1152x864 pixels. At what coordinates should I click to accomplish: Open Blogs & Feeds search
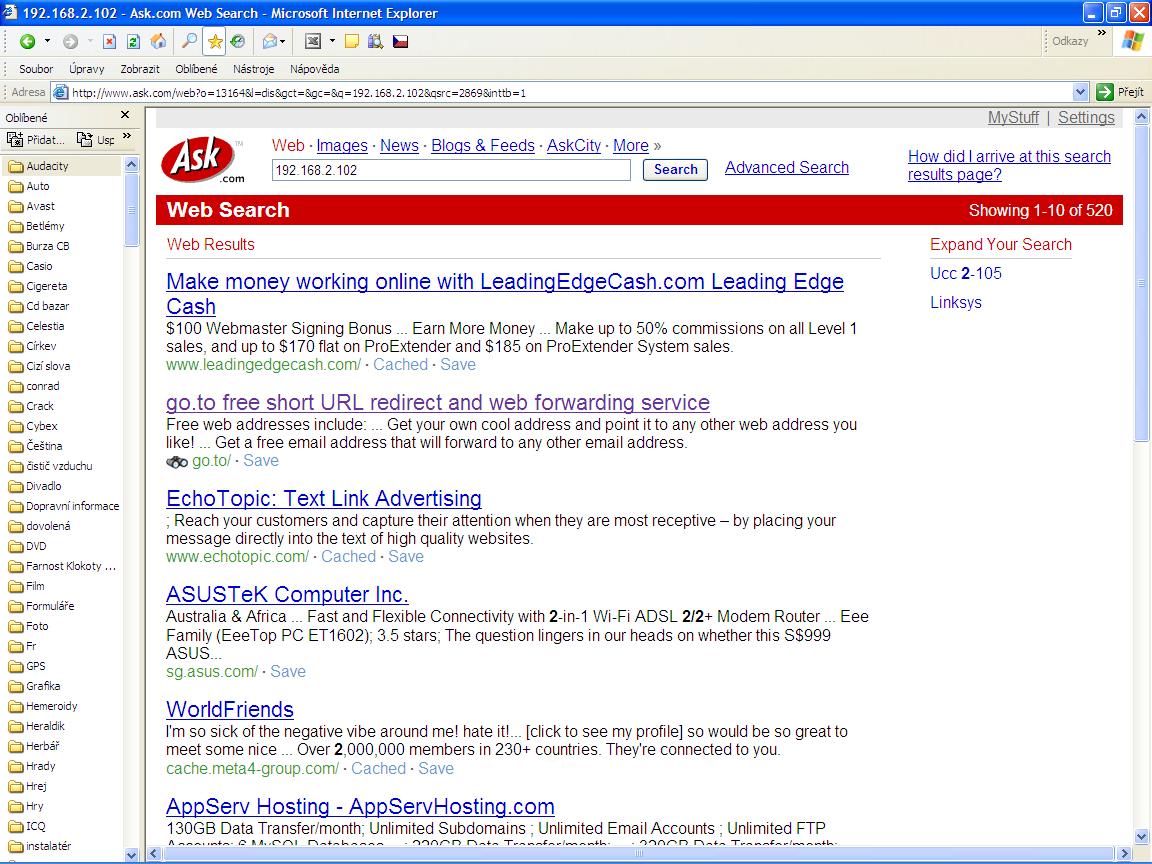point(483,145)
